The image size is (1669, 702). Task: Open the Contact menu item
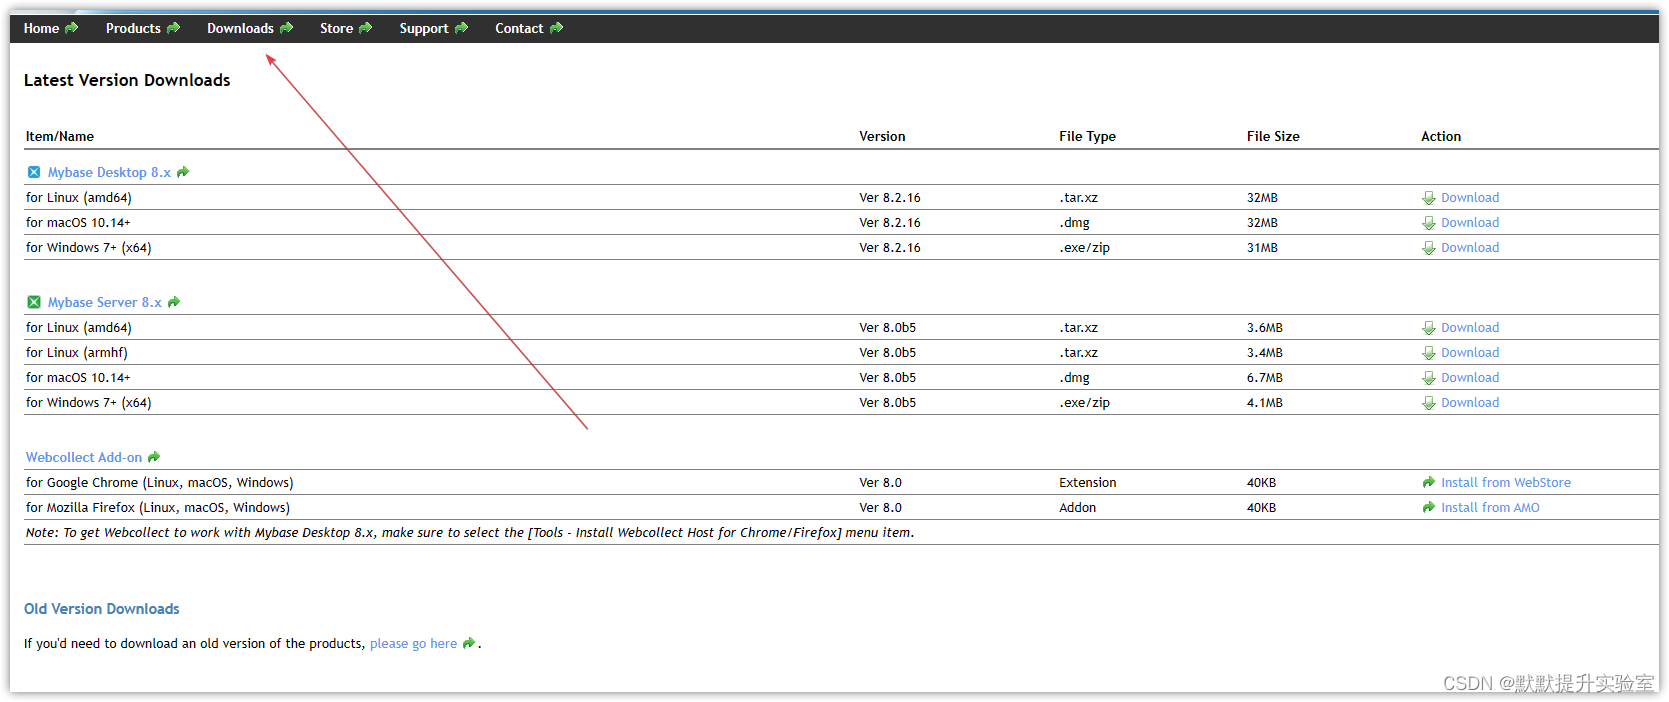point(519,28)
